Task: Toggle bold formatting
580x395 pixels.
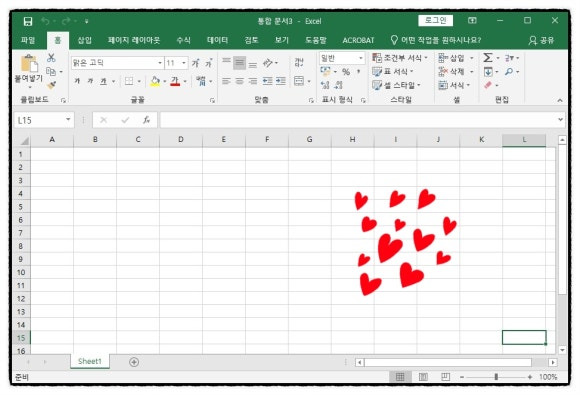Action: [x=77, y=81]
